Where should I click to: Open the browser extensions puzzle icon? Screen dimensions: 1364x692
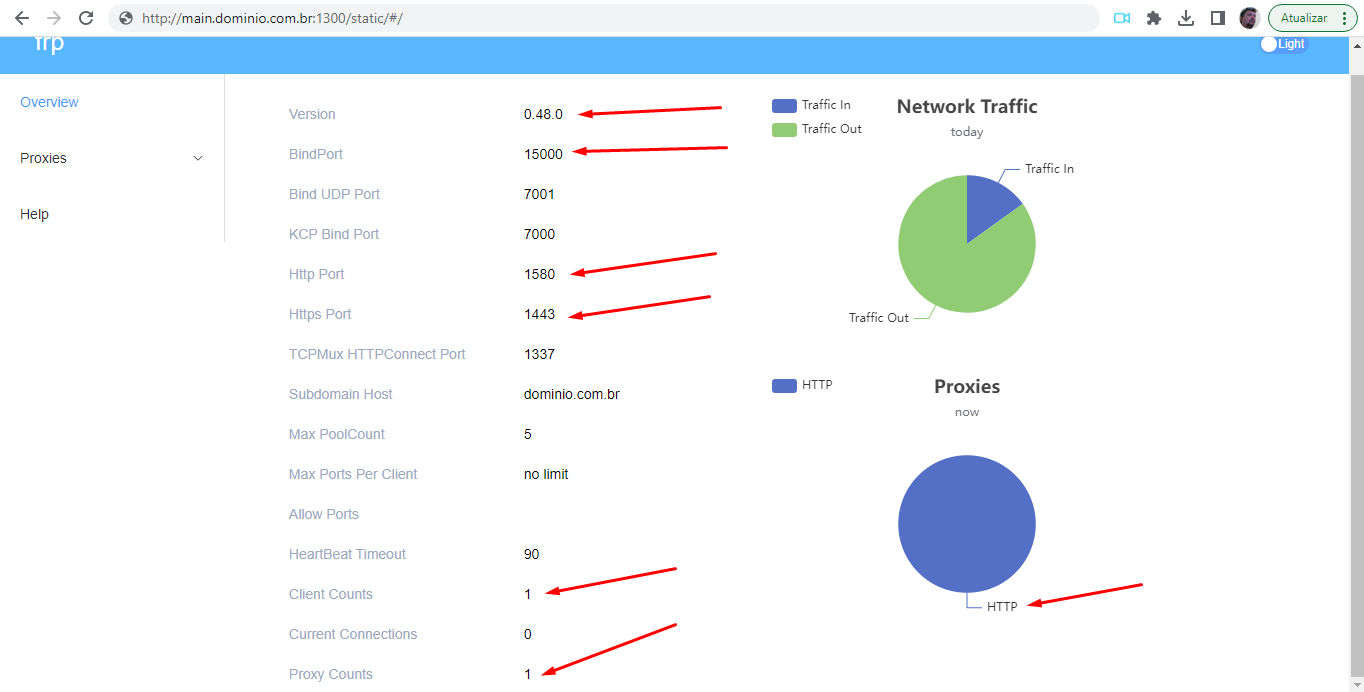pyautogui.click(x=1153, y=17)
